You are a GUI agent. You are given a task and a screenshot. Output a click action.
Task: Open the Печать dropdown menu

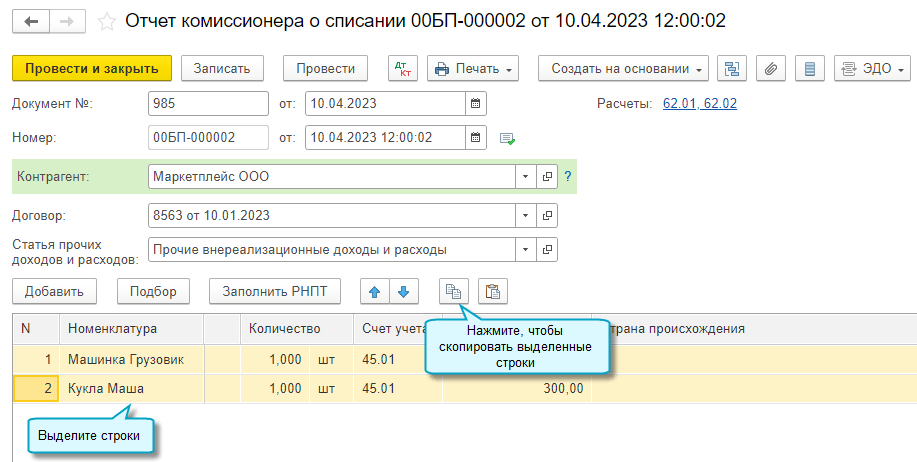[473, 68]
